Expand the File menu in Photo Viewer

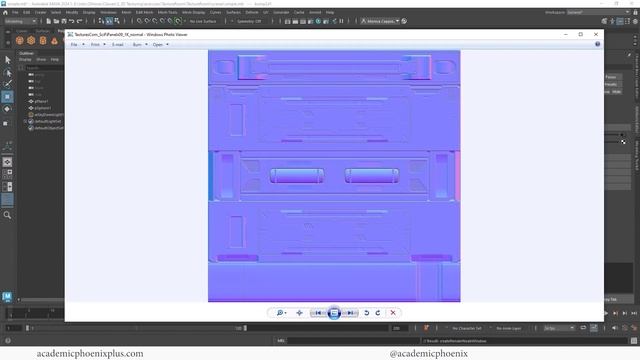click(77, 44)
